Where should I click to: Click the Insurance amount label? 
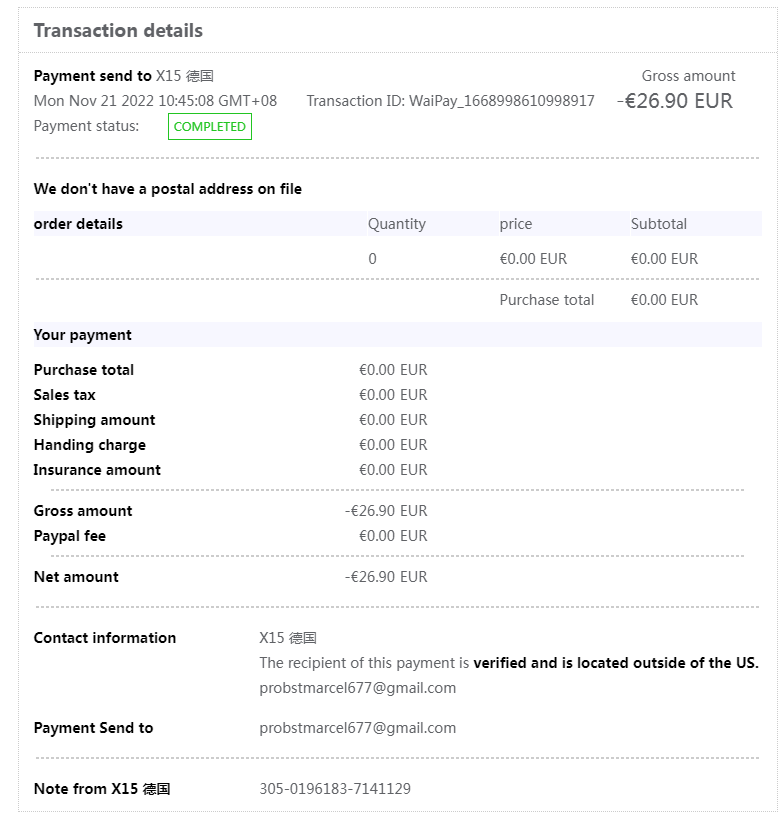pyautogui.click(x=97, y=470)
